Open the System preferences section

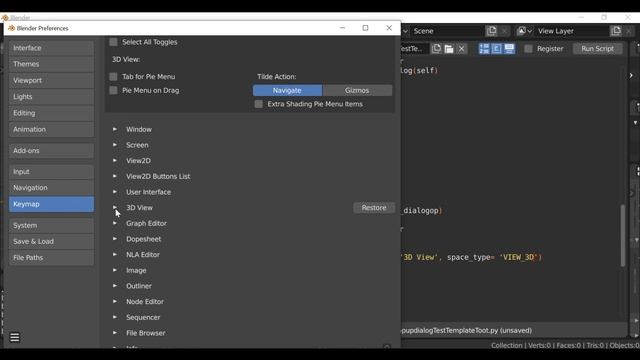(51, 225)
